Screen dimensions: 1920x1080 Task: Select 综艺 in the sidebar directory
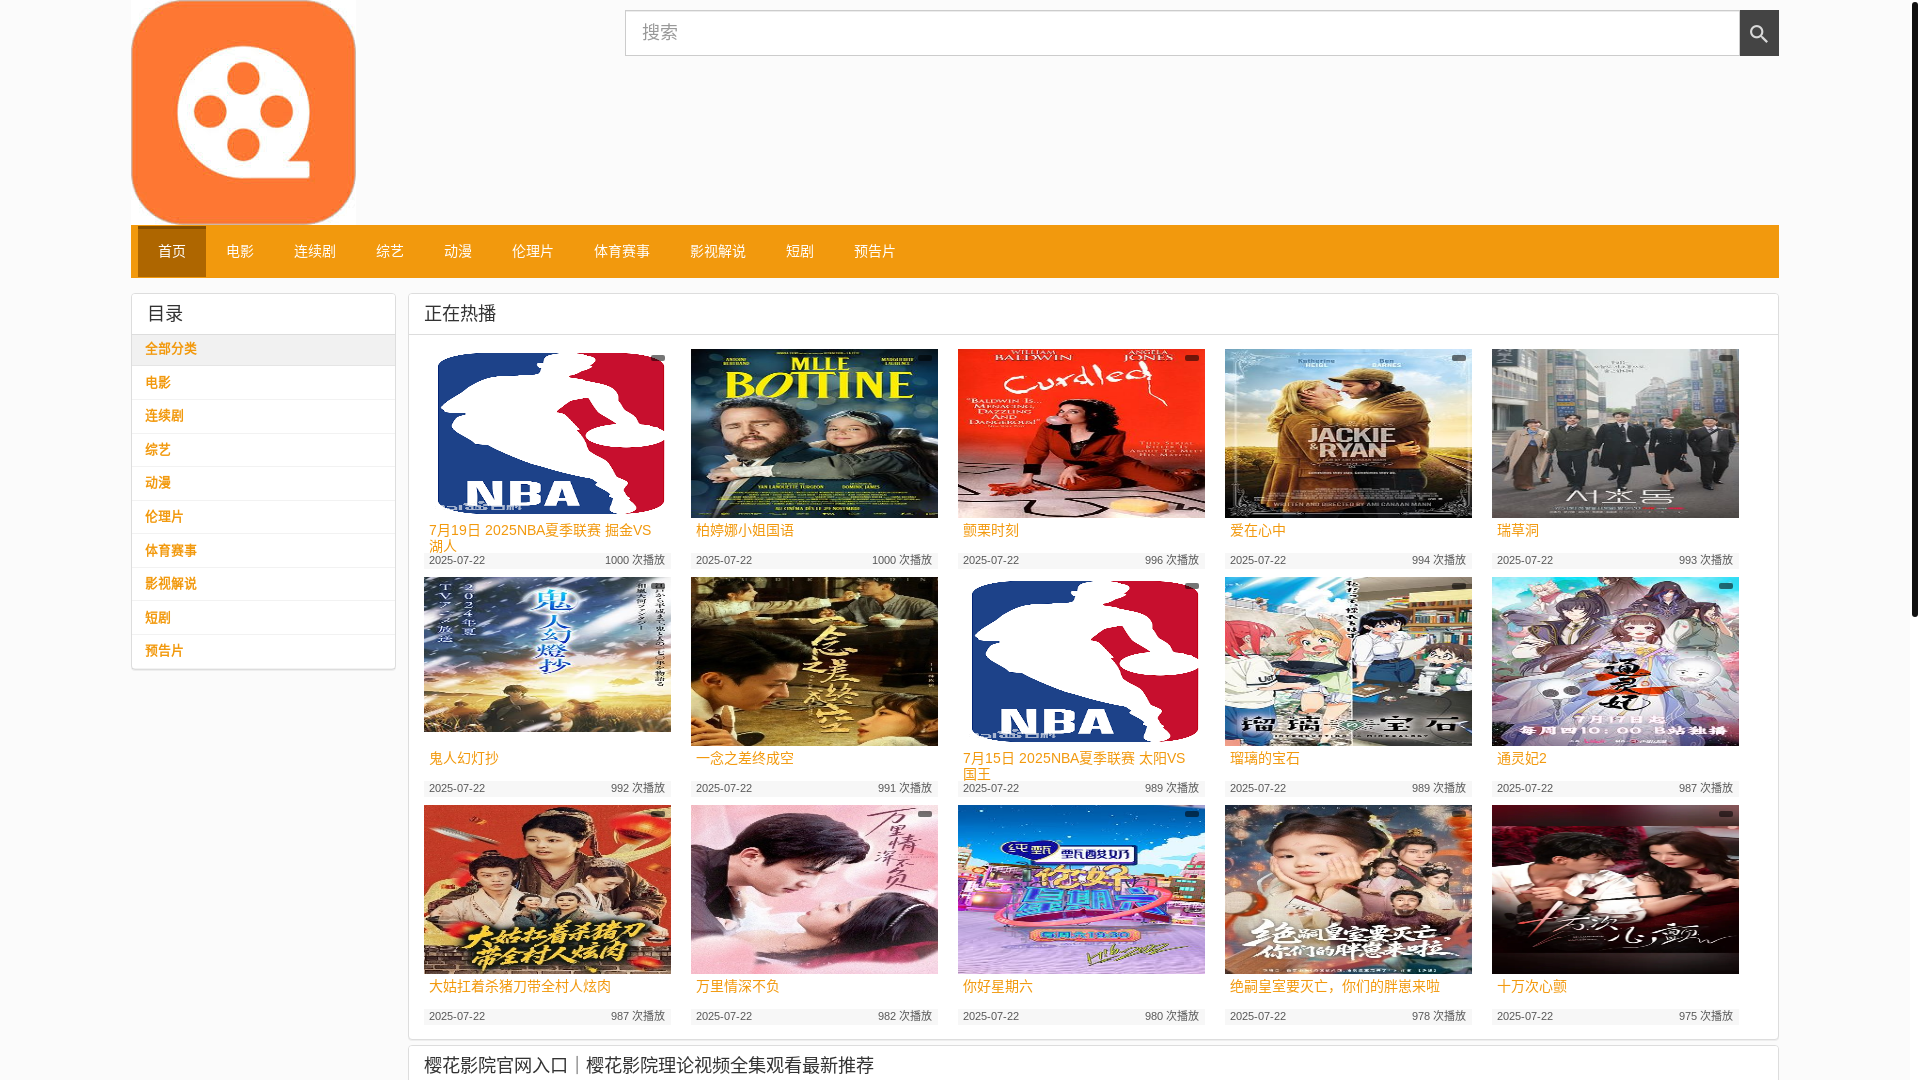tap(263, 450)
